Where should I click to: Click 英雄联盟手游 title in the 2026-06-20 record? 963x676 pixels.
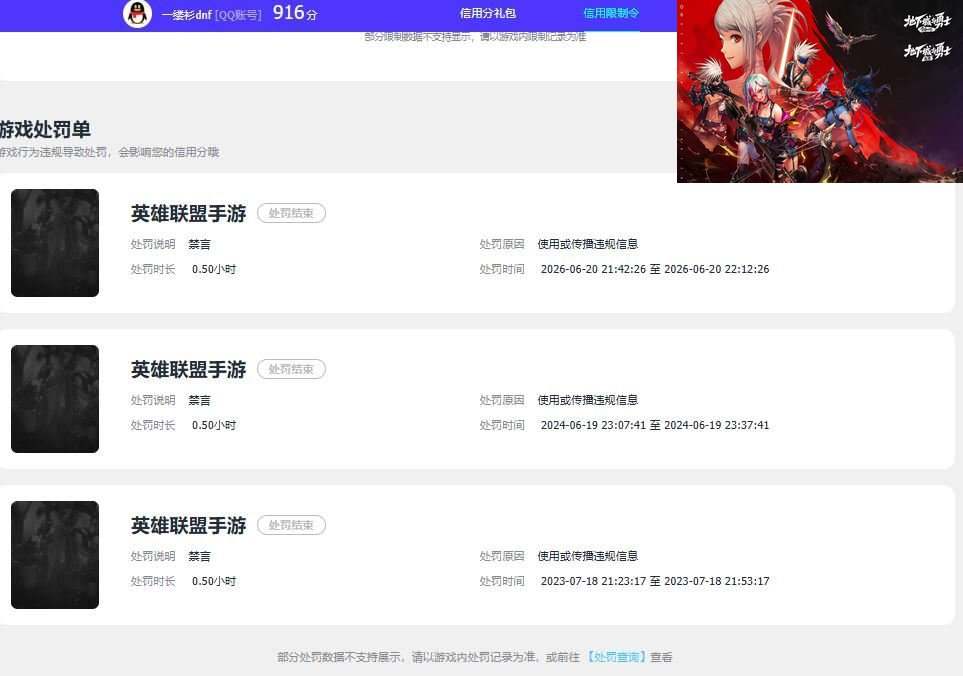pos(189,214)
